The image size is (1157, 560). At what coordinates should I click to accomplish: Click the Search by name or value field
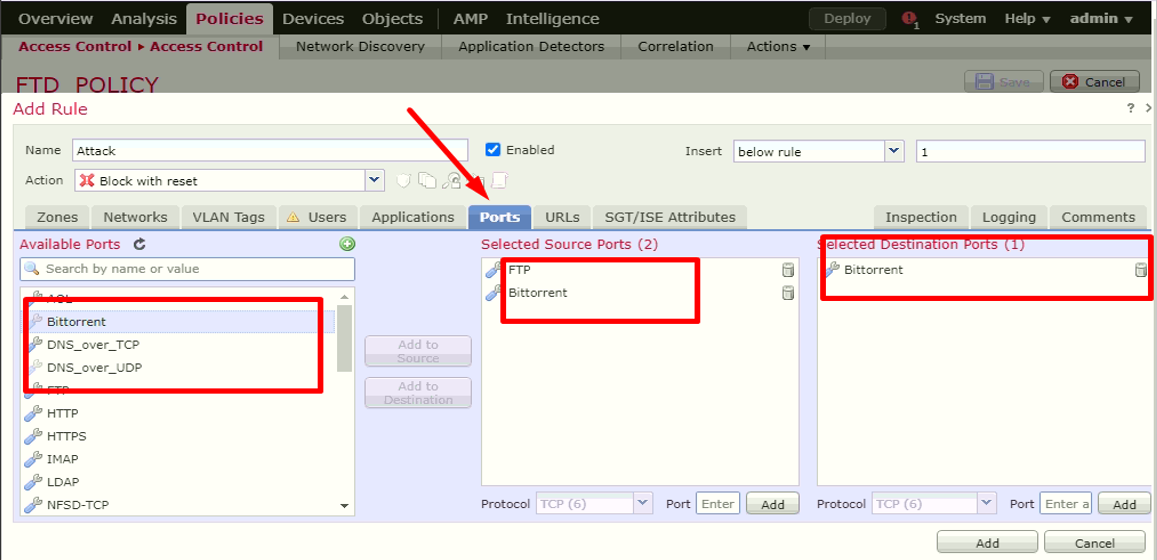188,269
